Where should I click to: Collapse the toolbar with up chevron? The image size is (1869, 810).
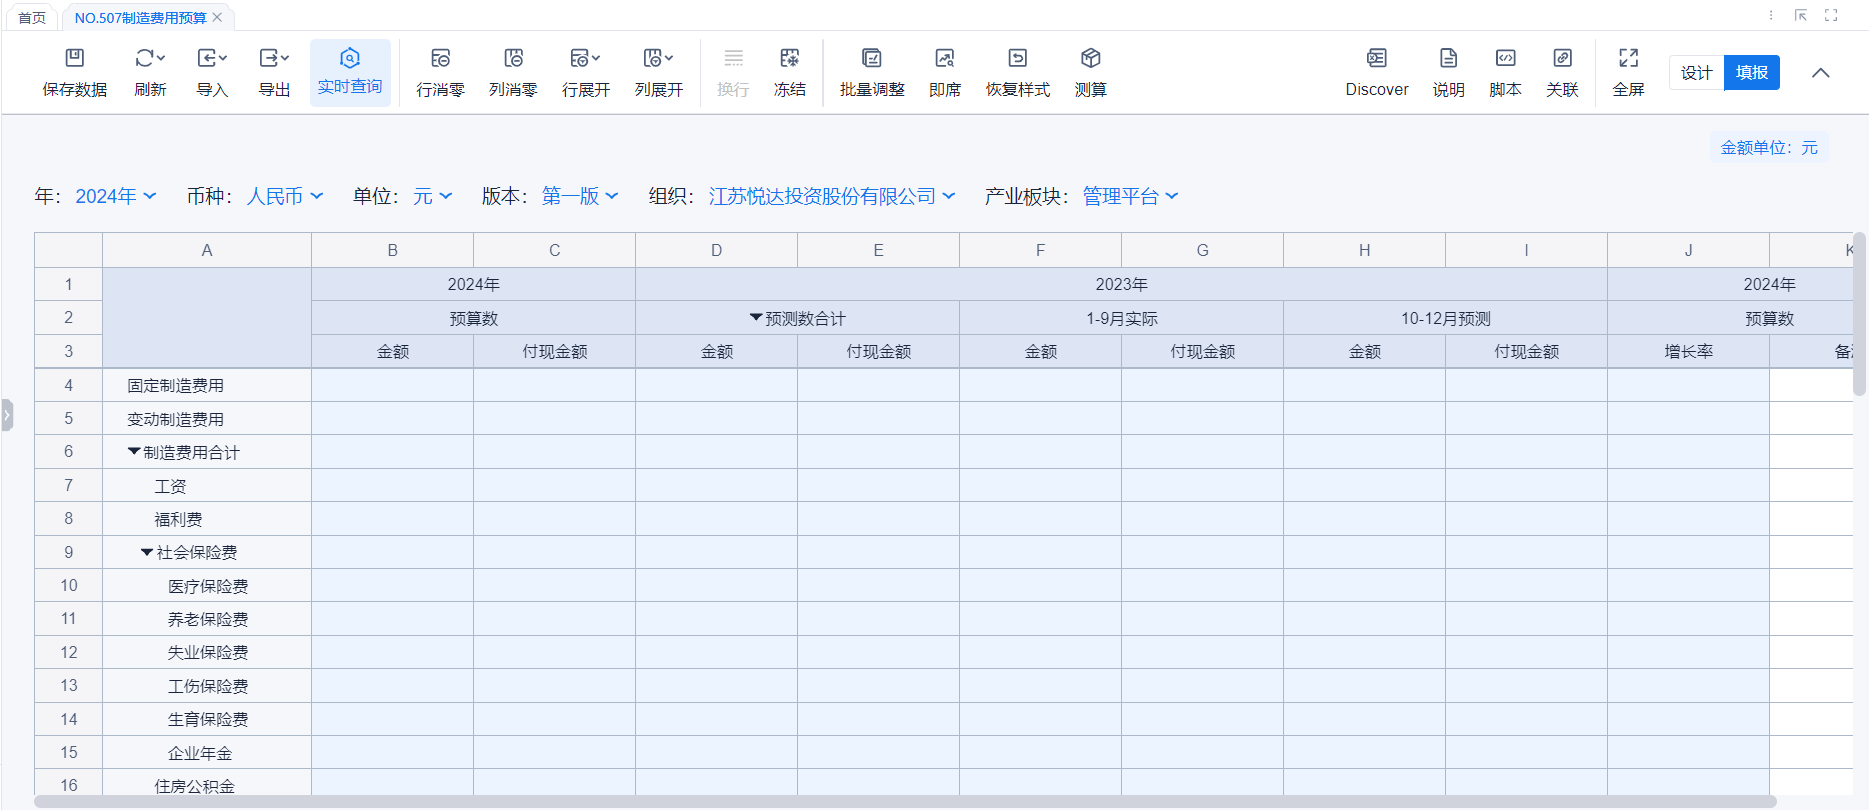[x=1821, y=73]
